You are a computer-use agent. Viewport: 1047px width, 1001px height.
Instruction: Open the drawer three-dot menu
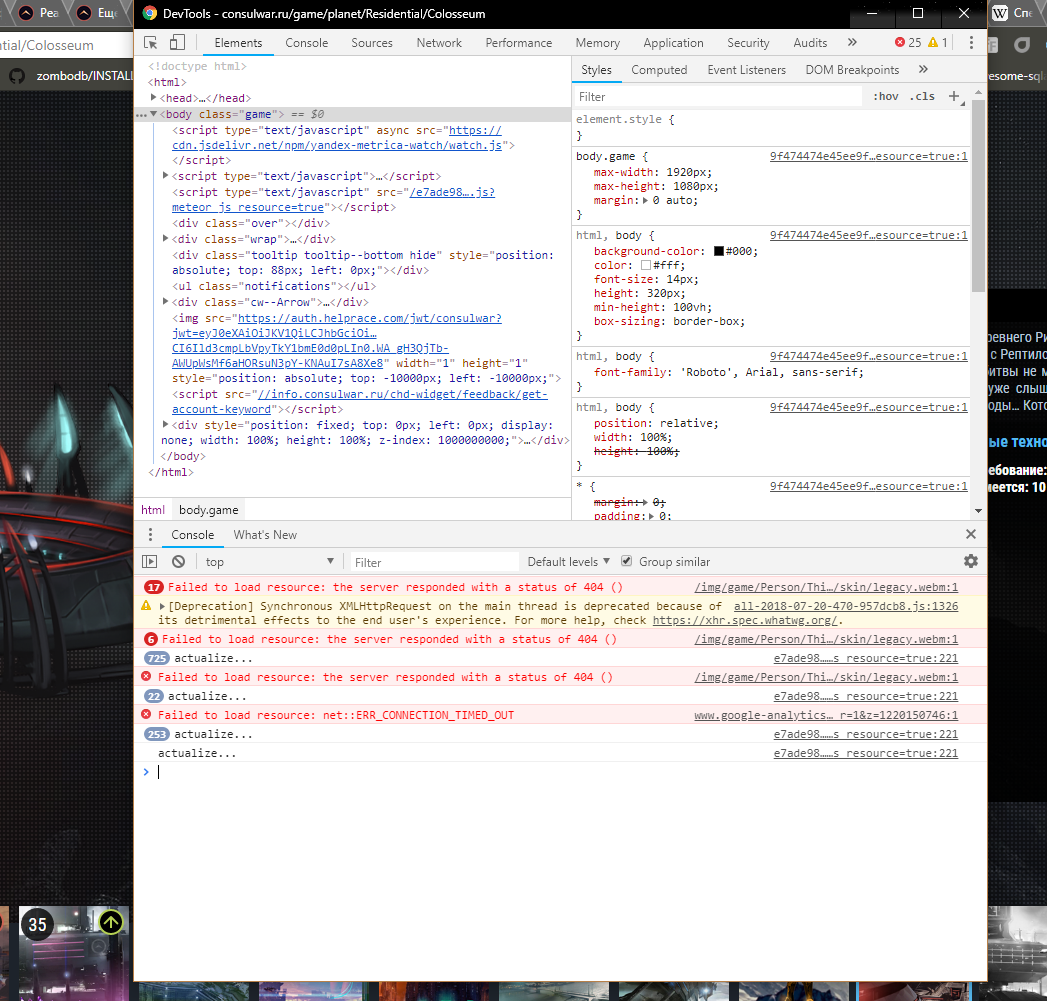tap(150, 535)
